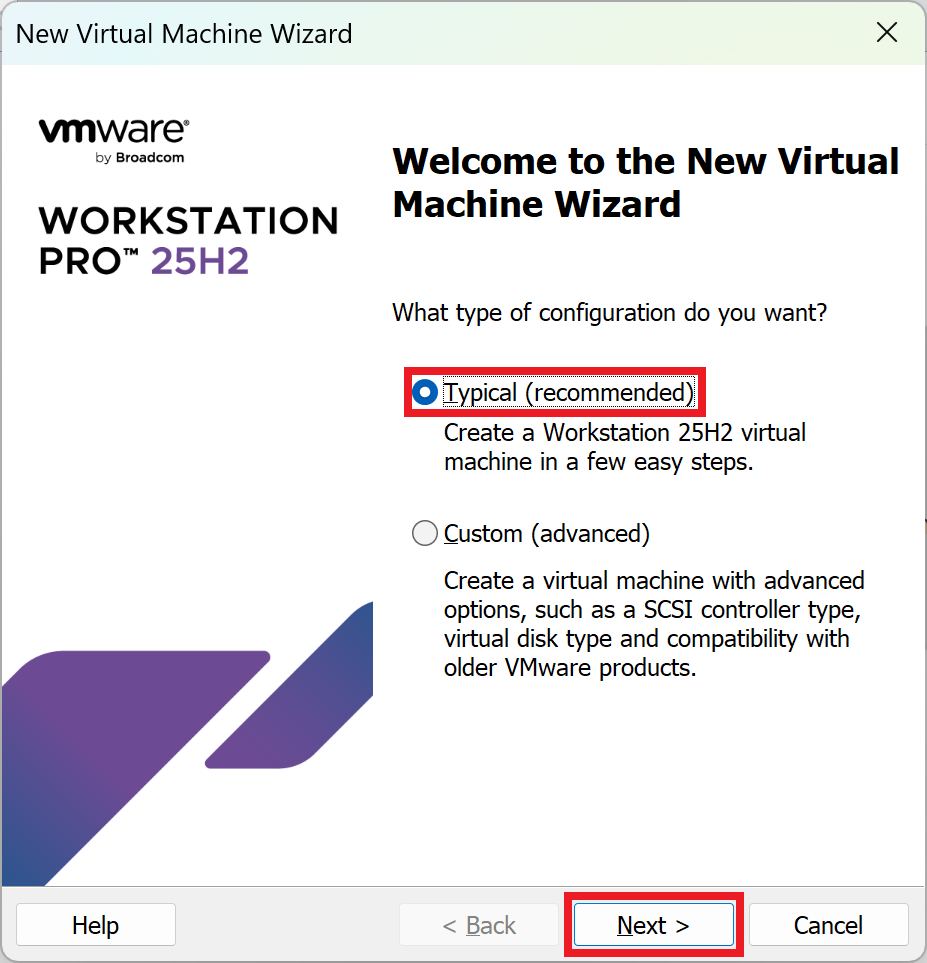Click the Typical (recommended) label text
Image resolution: width=927 pixels, height=963 pixels.
(568, 393)
